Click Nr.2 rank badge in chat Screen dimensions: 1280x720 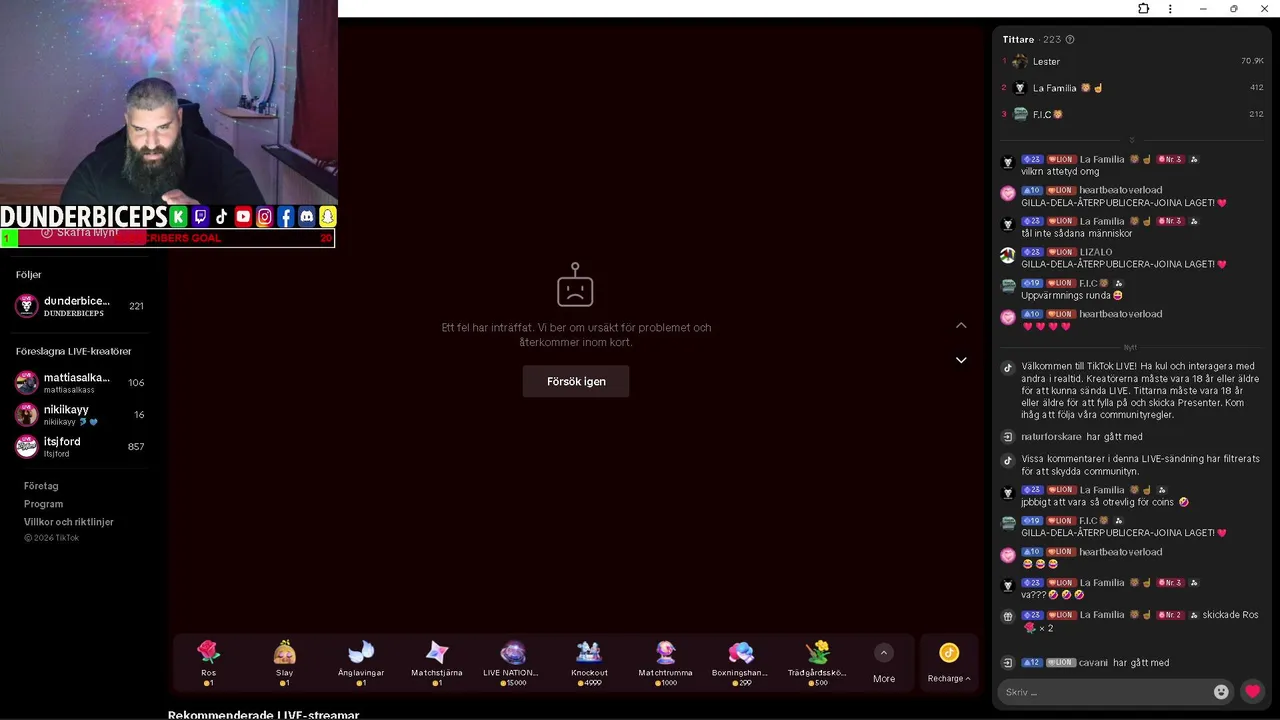1170,615
